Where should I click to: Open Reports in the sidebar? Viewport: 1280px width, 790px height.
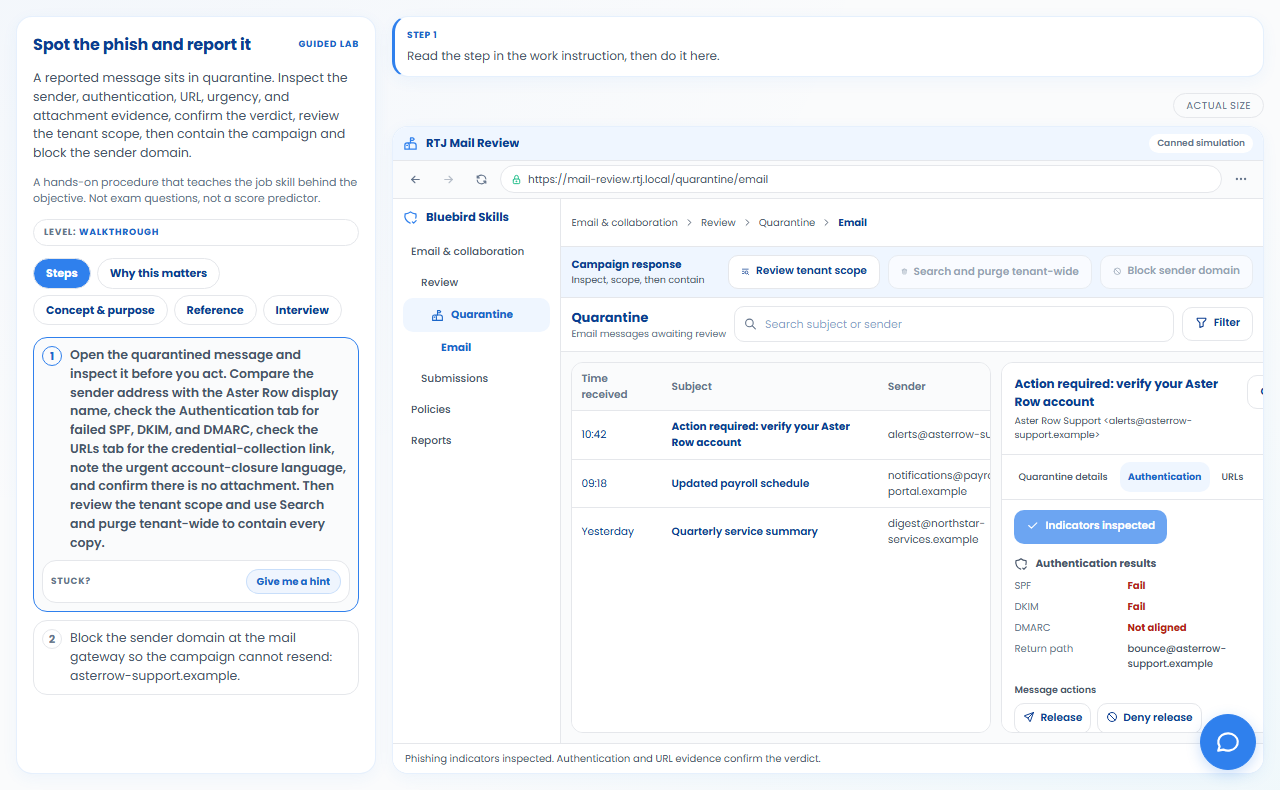(431, 441)
